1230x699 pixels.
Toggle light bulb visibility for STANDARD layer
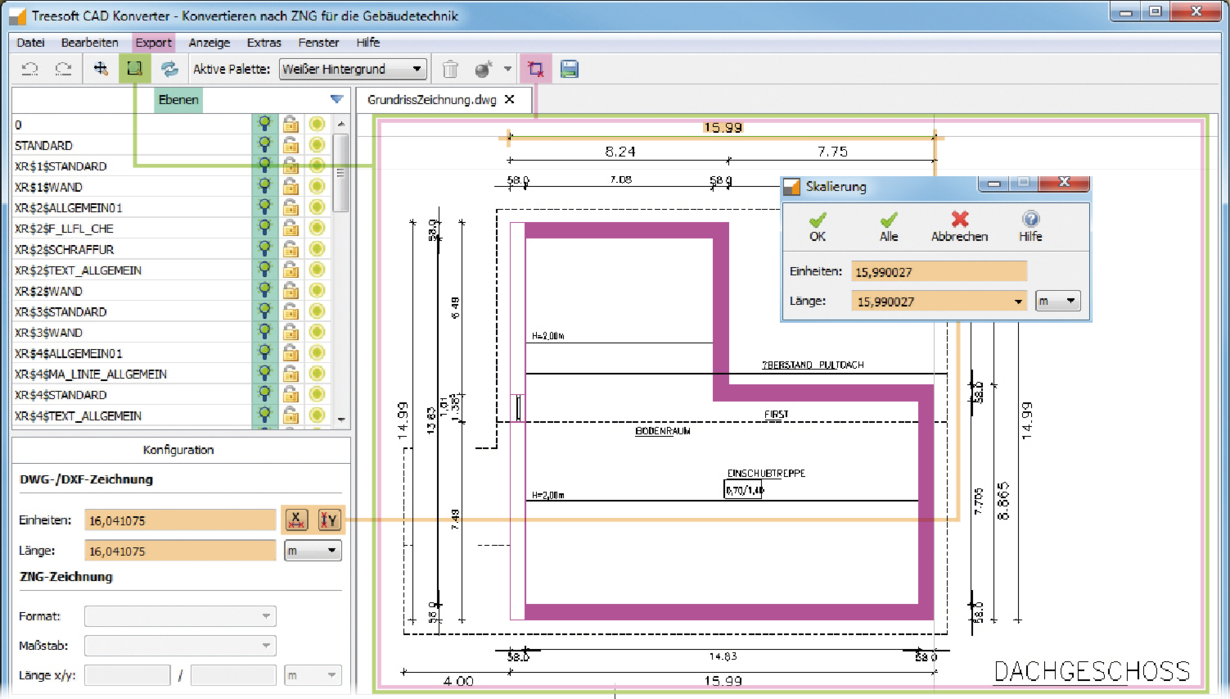point(264,145)
